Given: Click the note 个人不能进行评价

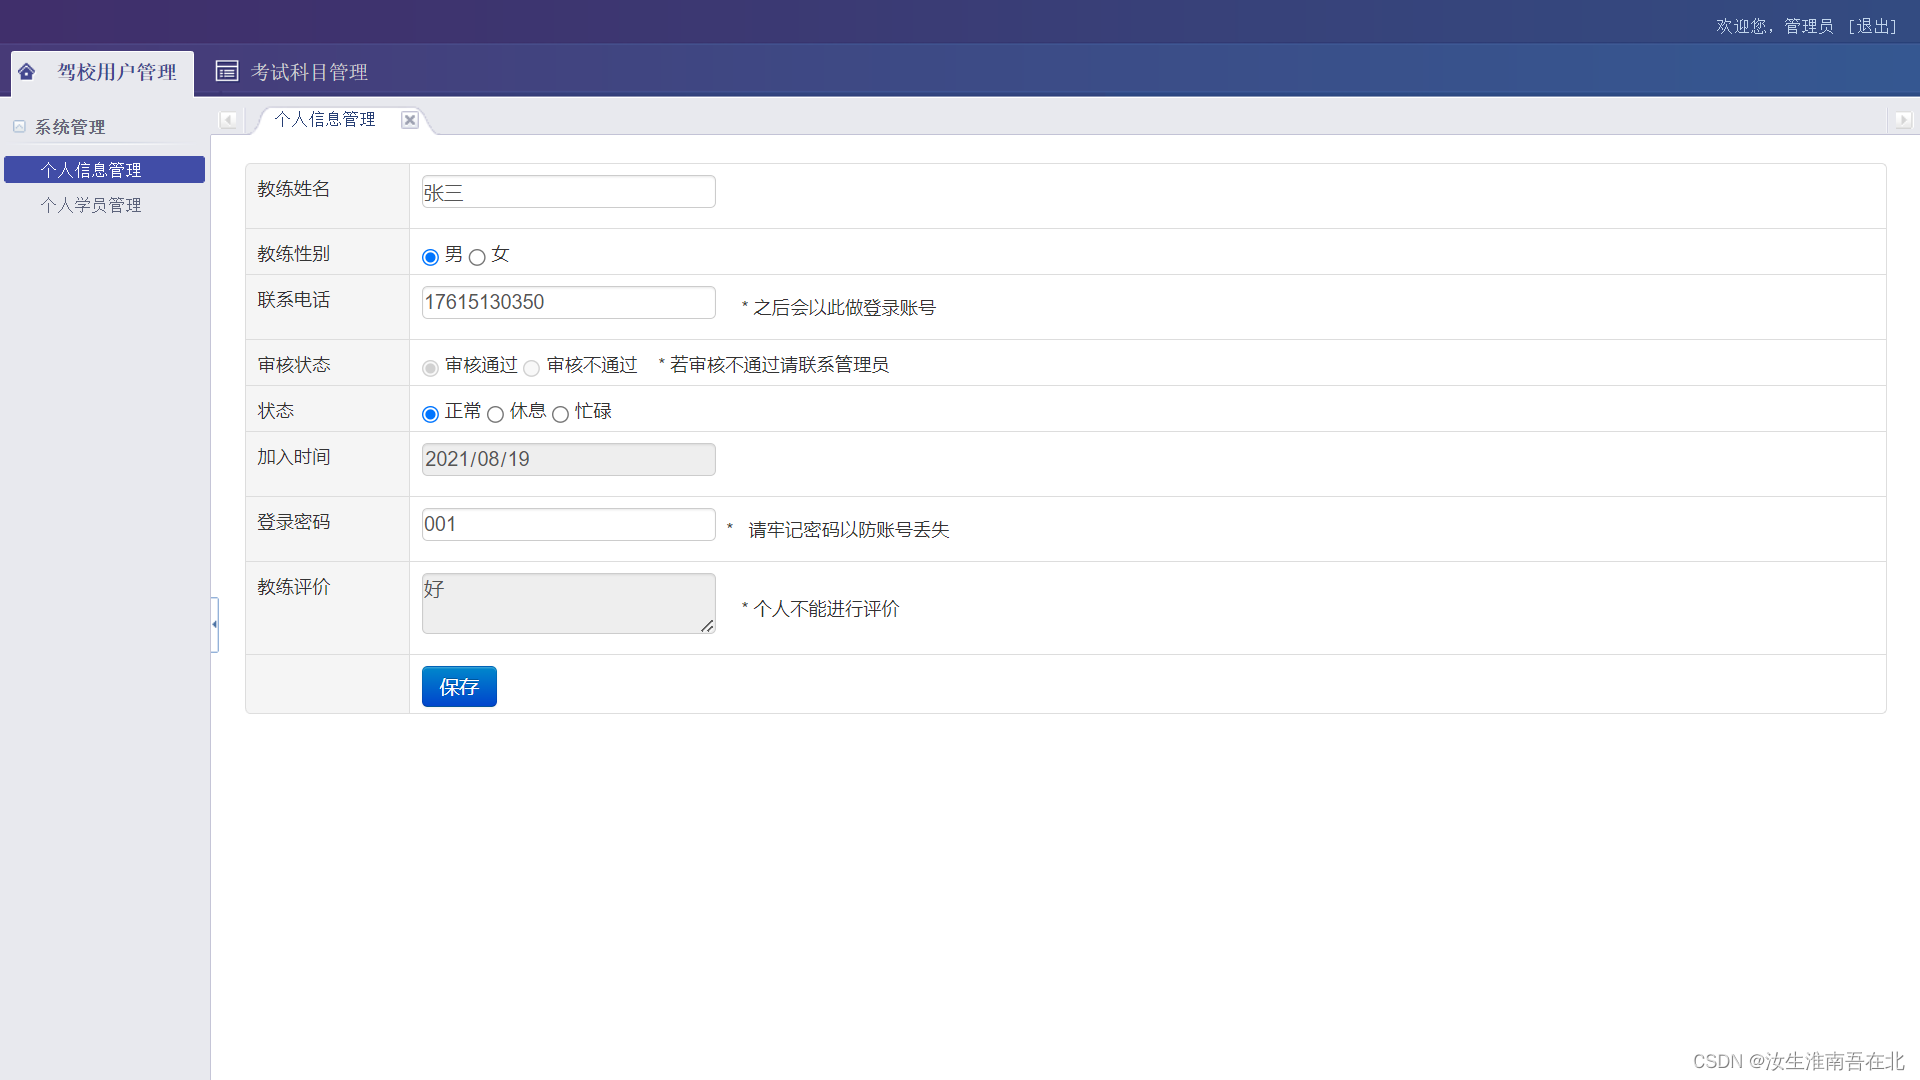Looking at the screenshot, I should click(826, 609).
